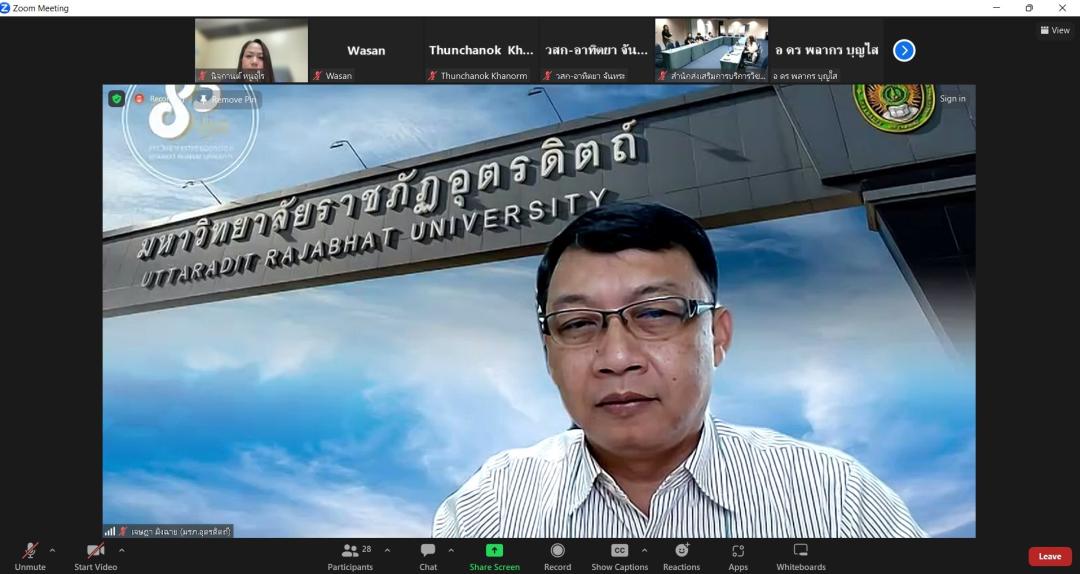Screen dimensions: 1080x574
Task: Show next participants with blue arrow
Action: 904,50
